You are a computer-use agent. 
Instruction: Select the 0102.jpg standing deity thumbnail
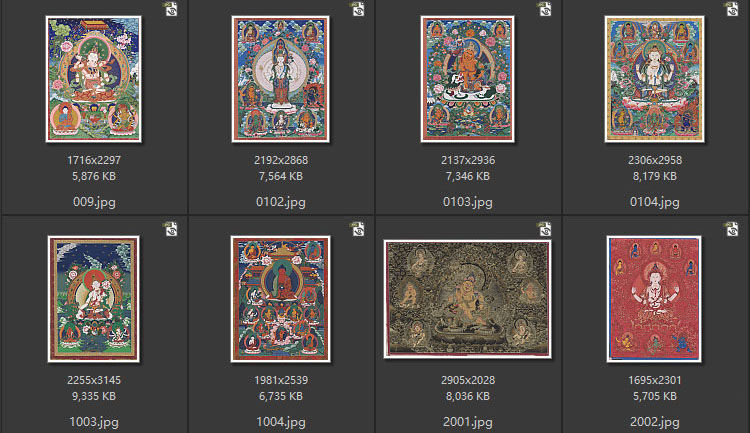pos(281,79)
